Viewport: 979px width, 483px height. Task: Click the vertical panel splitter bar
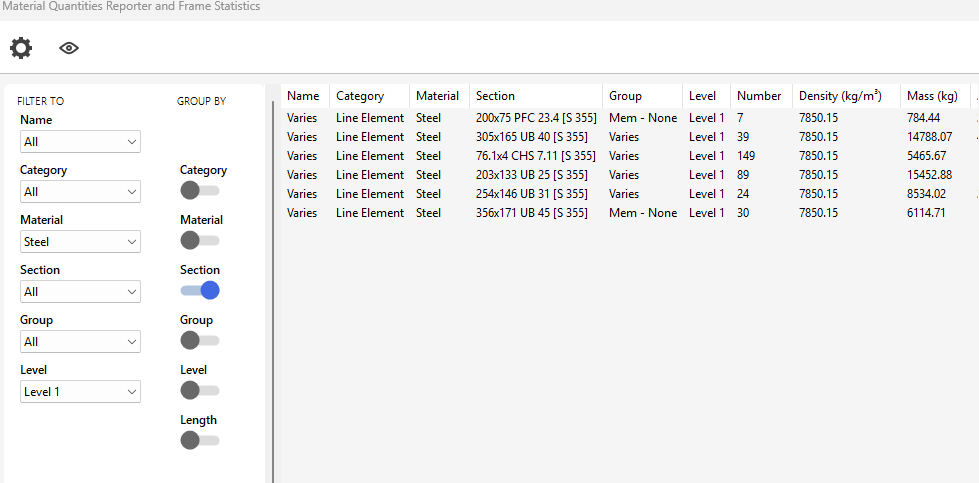pyautogui.click(x=273, y=291)
